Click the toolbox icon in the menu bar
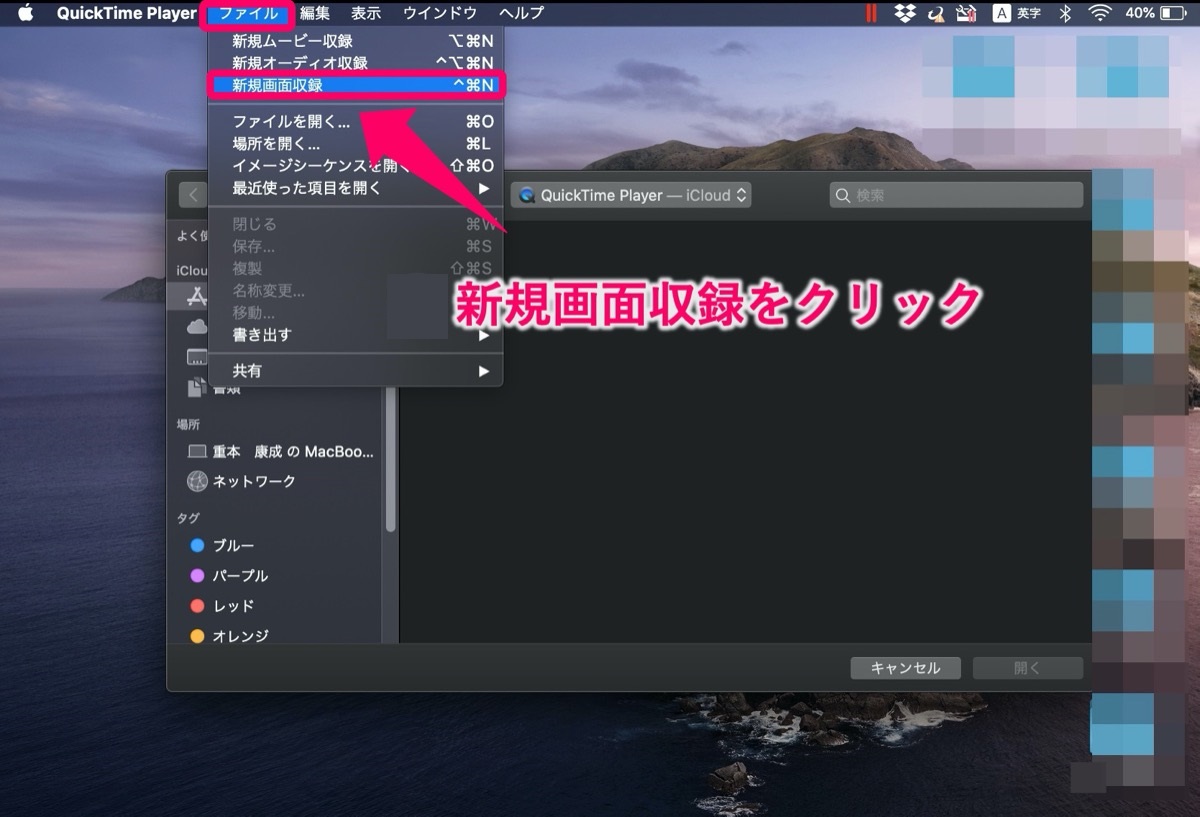 [965, 13]
